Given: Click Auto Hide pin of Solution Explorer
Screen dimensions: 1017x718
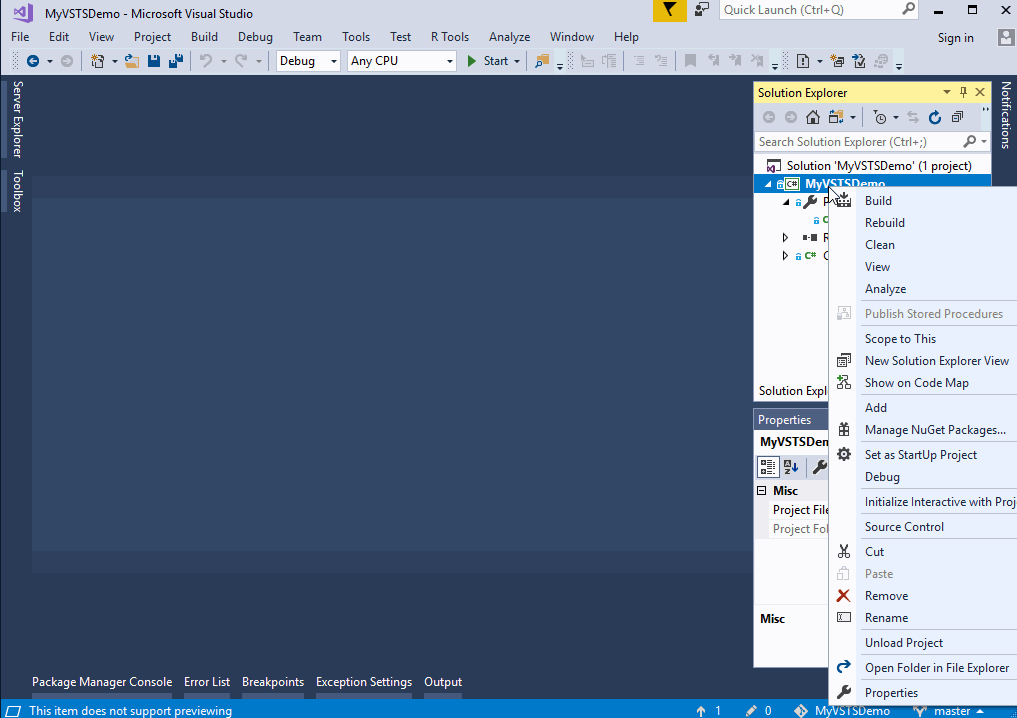Looking at the screenshot, I should (x=963, y=92).
